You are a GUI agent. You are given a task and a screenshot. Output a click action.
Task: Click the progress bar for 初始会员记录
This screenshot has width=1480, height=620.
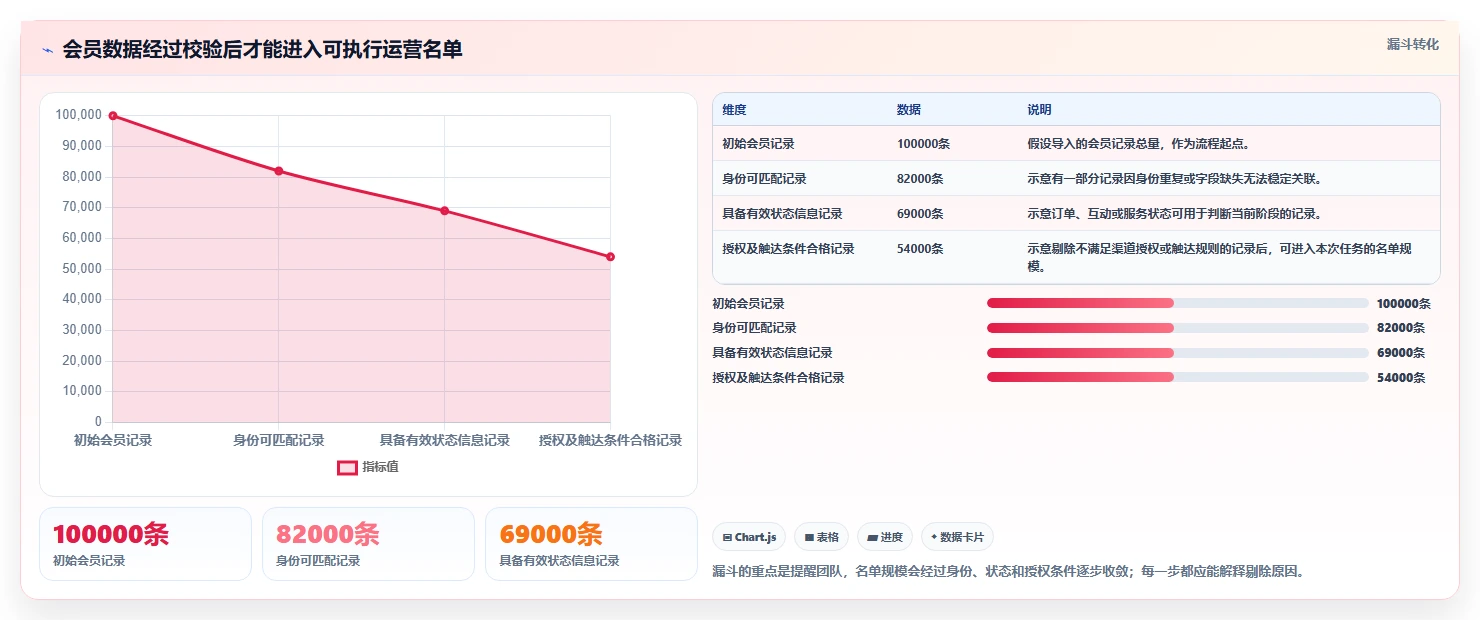click(1177, 303)
